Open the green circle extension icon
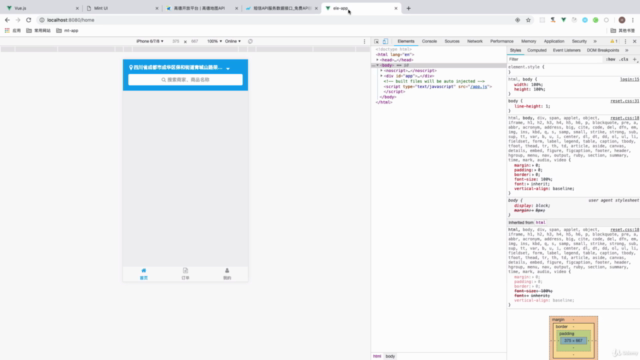This screenshot has height=360, width=640. [596, 20]
